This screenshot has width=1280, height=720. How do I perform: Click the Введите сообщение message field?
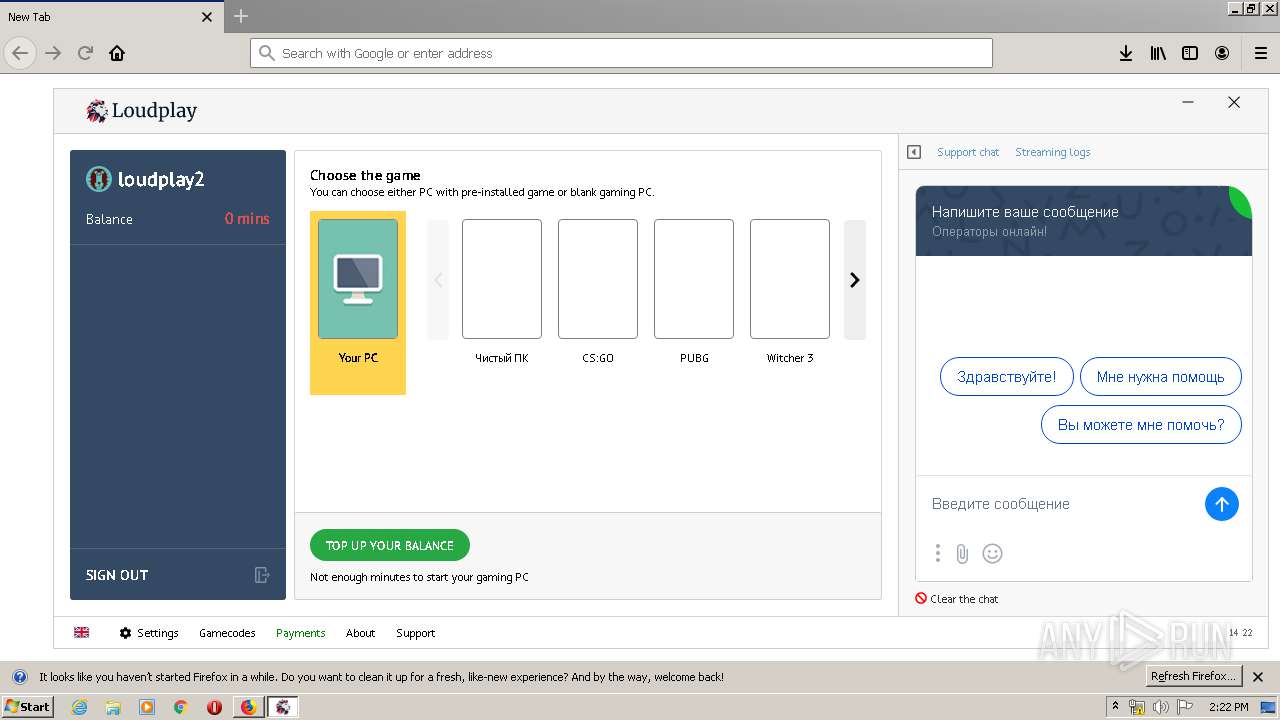tap(1062, 504)
